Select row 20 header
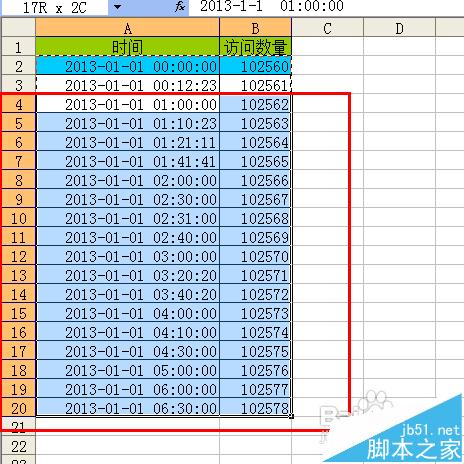464x464 pixels. (x=18, y=408)
